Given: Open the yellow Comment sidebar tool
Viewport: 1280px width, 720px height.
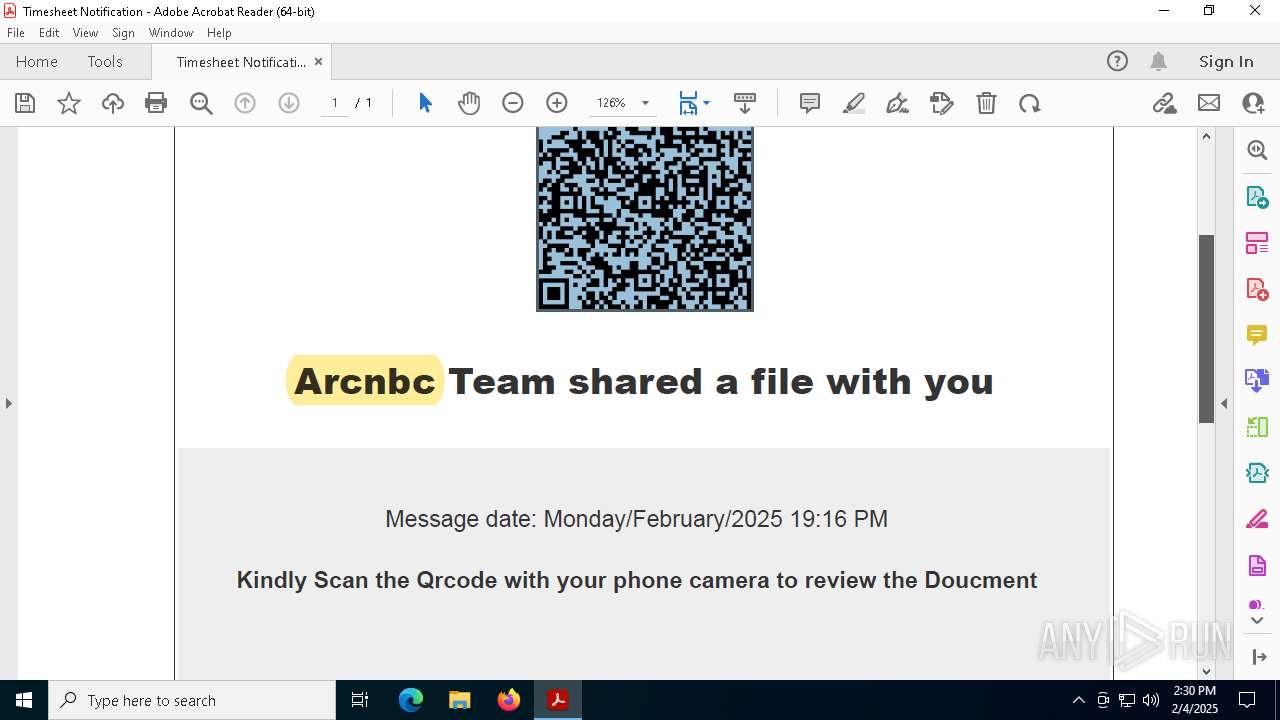Looking at the screenshot, I should pos(1257,334).
